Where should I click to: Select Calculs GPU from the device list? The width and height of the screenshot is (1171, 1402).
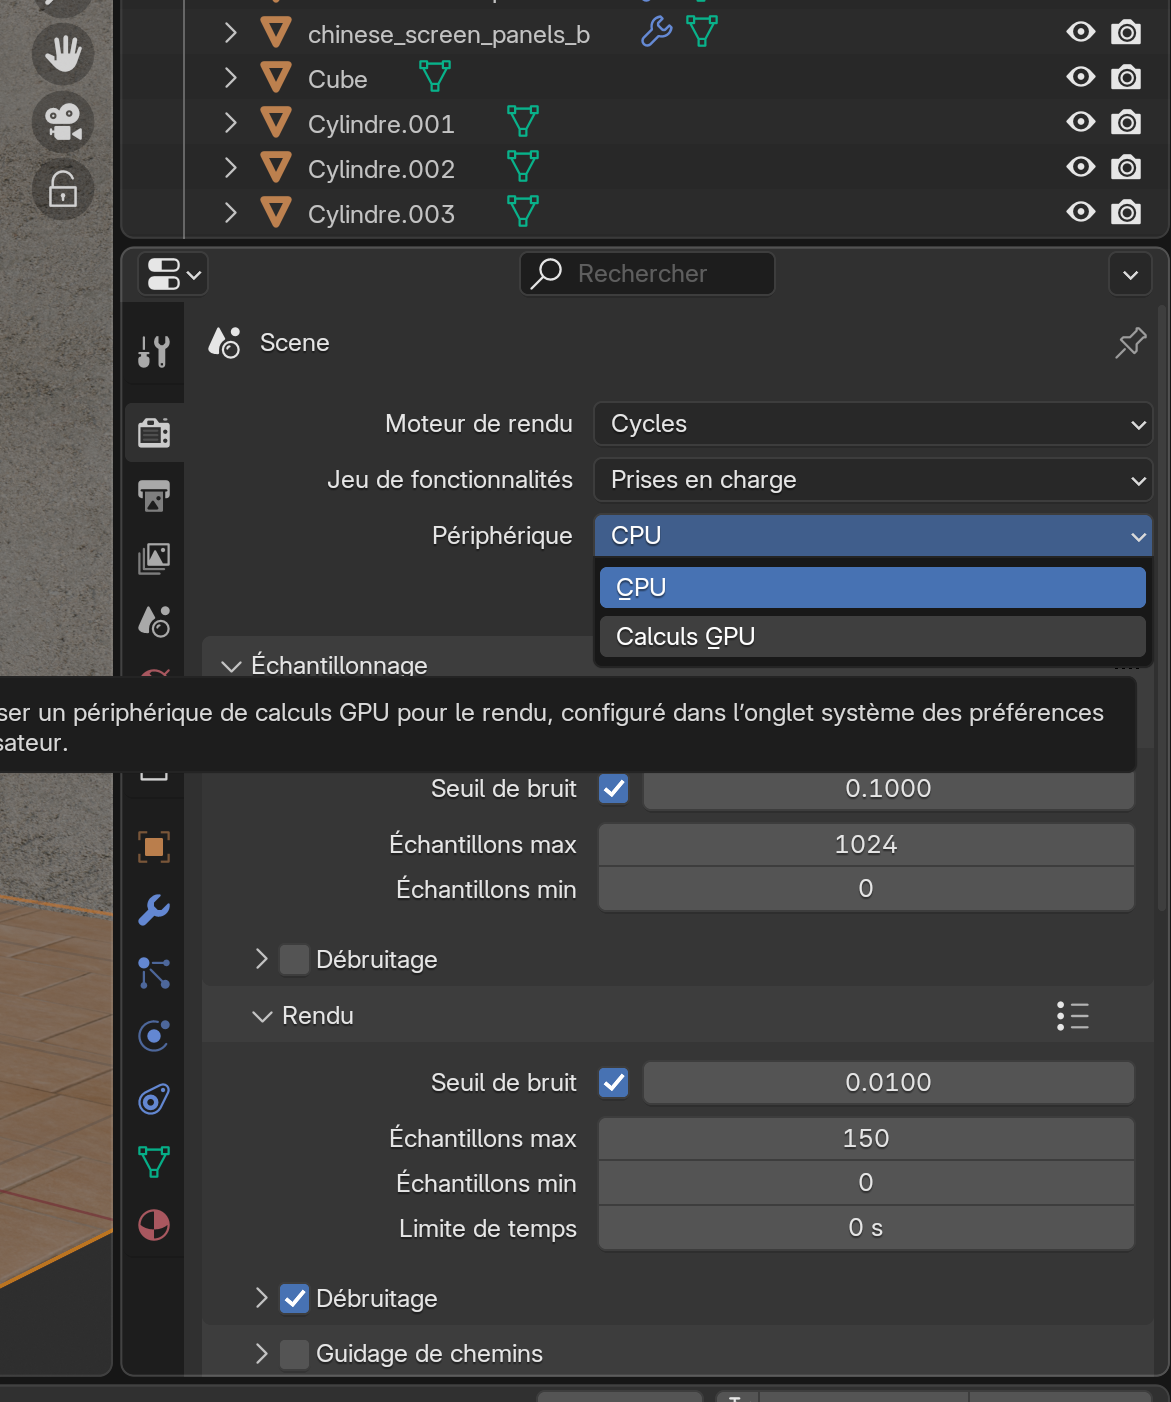click(x=872, y=637)
